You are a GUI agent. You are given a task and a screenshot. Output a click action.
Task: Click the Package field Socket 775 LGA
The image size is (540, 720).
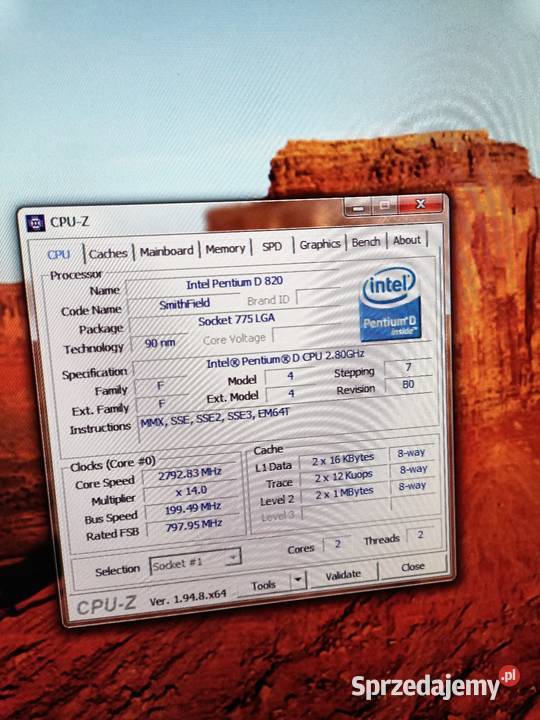coord(236,320)
